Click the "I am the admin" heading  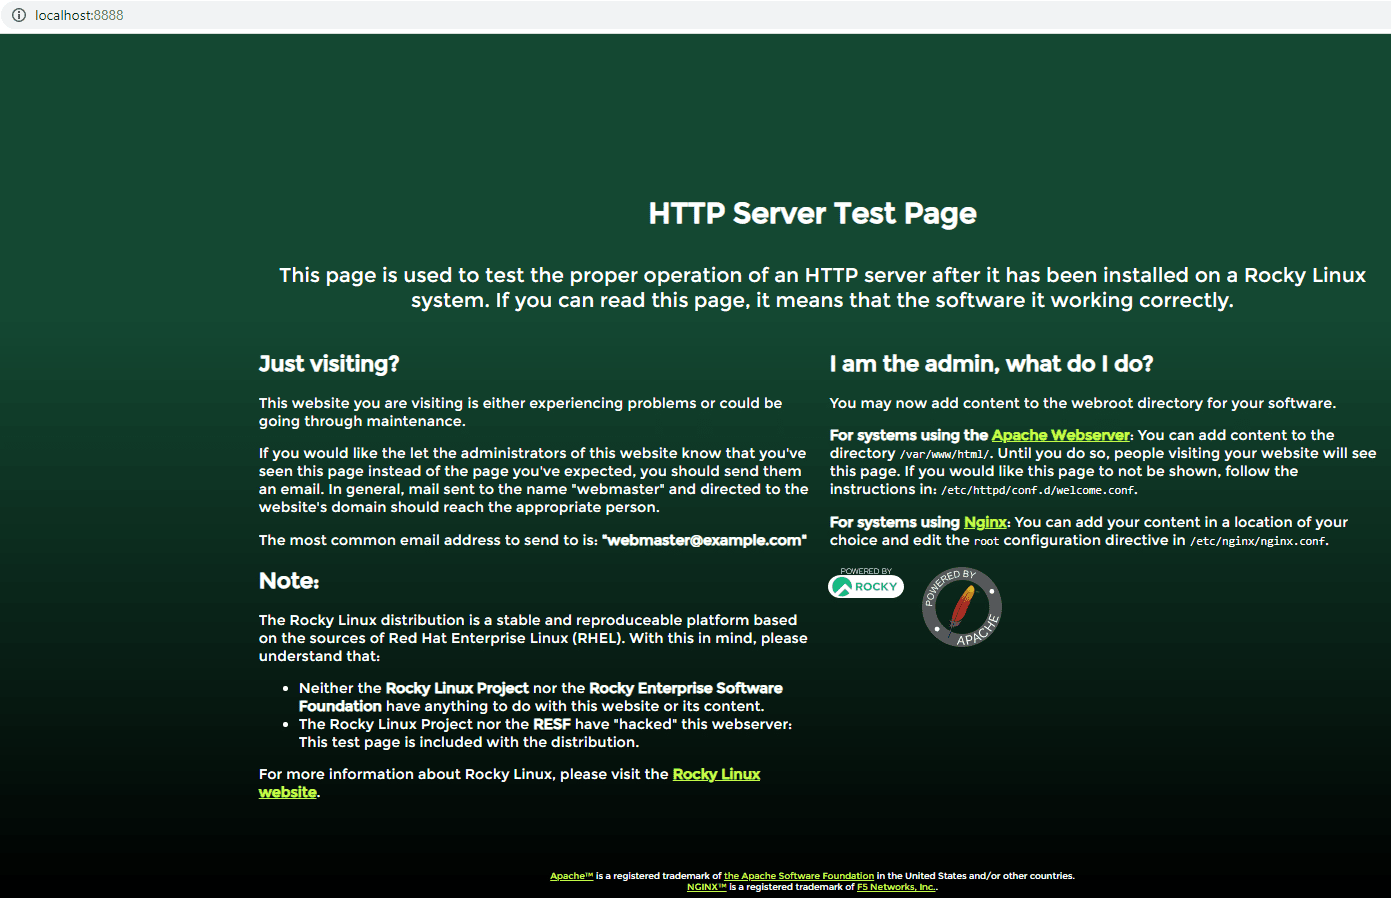pyautogui.click(x=991, y=364)
